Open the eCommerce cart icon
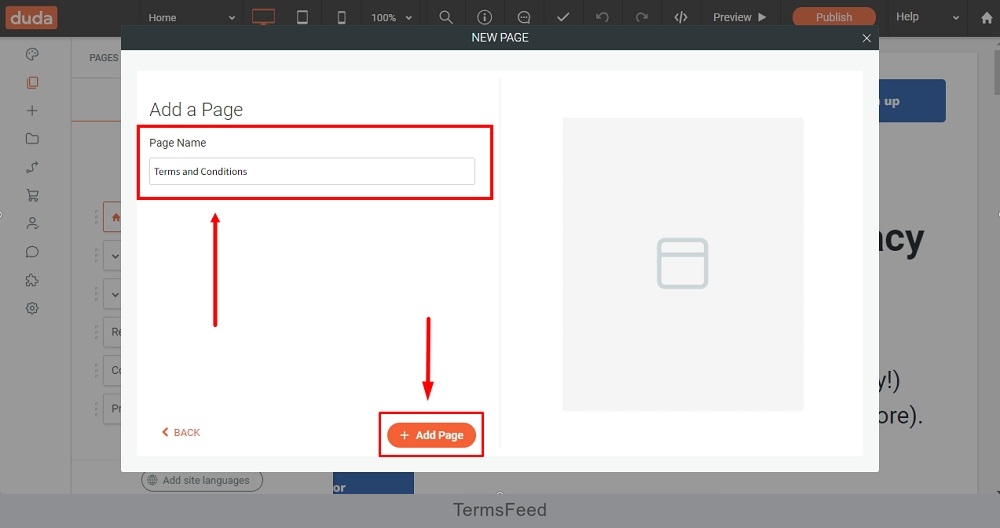 pos(32,195)
